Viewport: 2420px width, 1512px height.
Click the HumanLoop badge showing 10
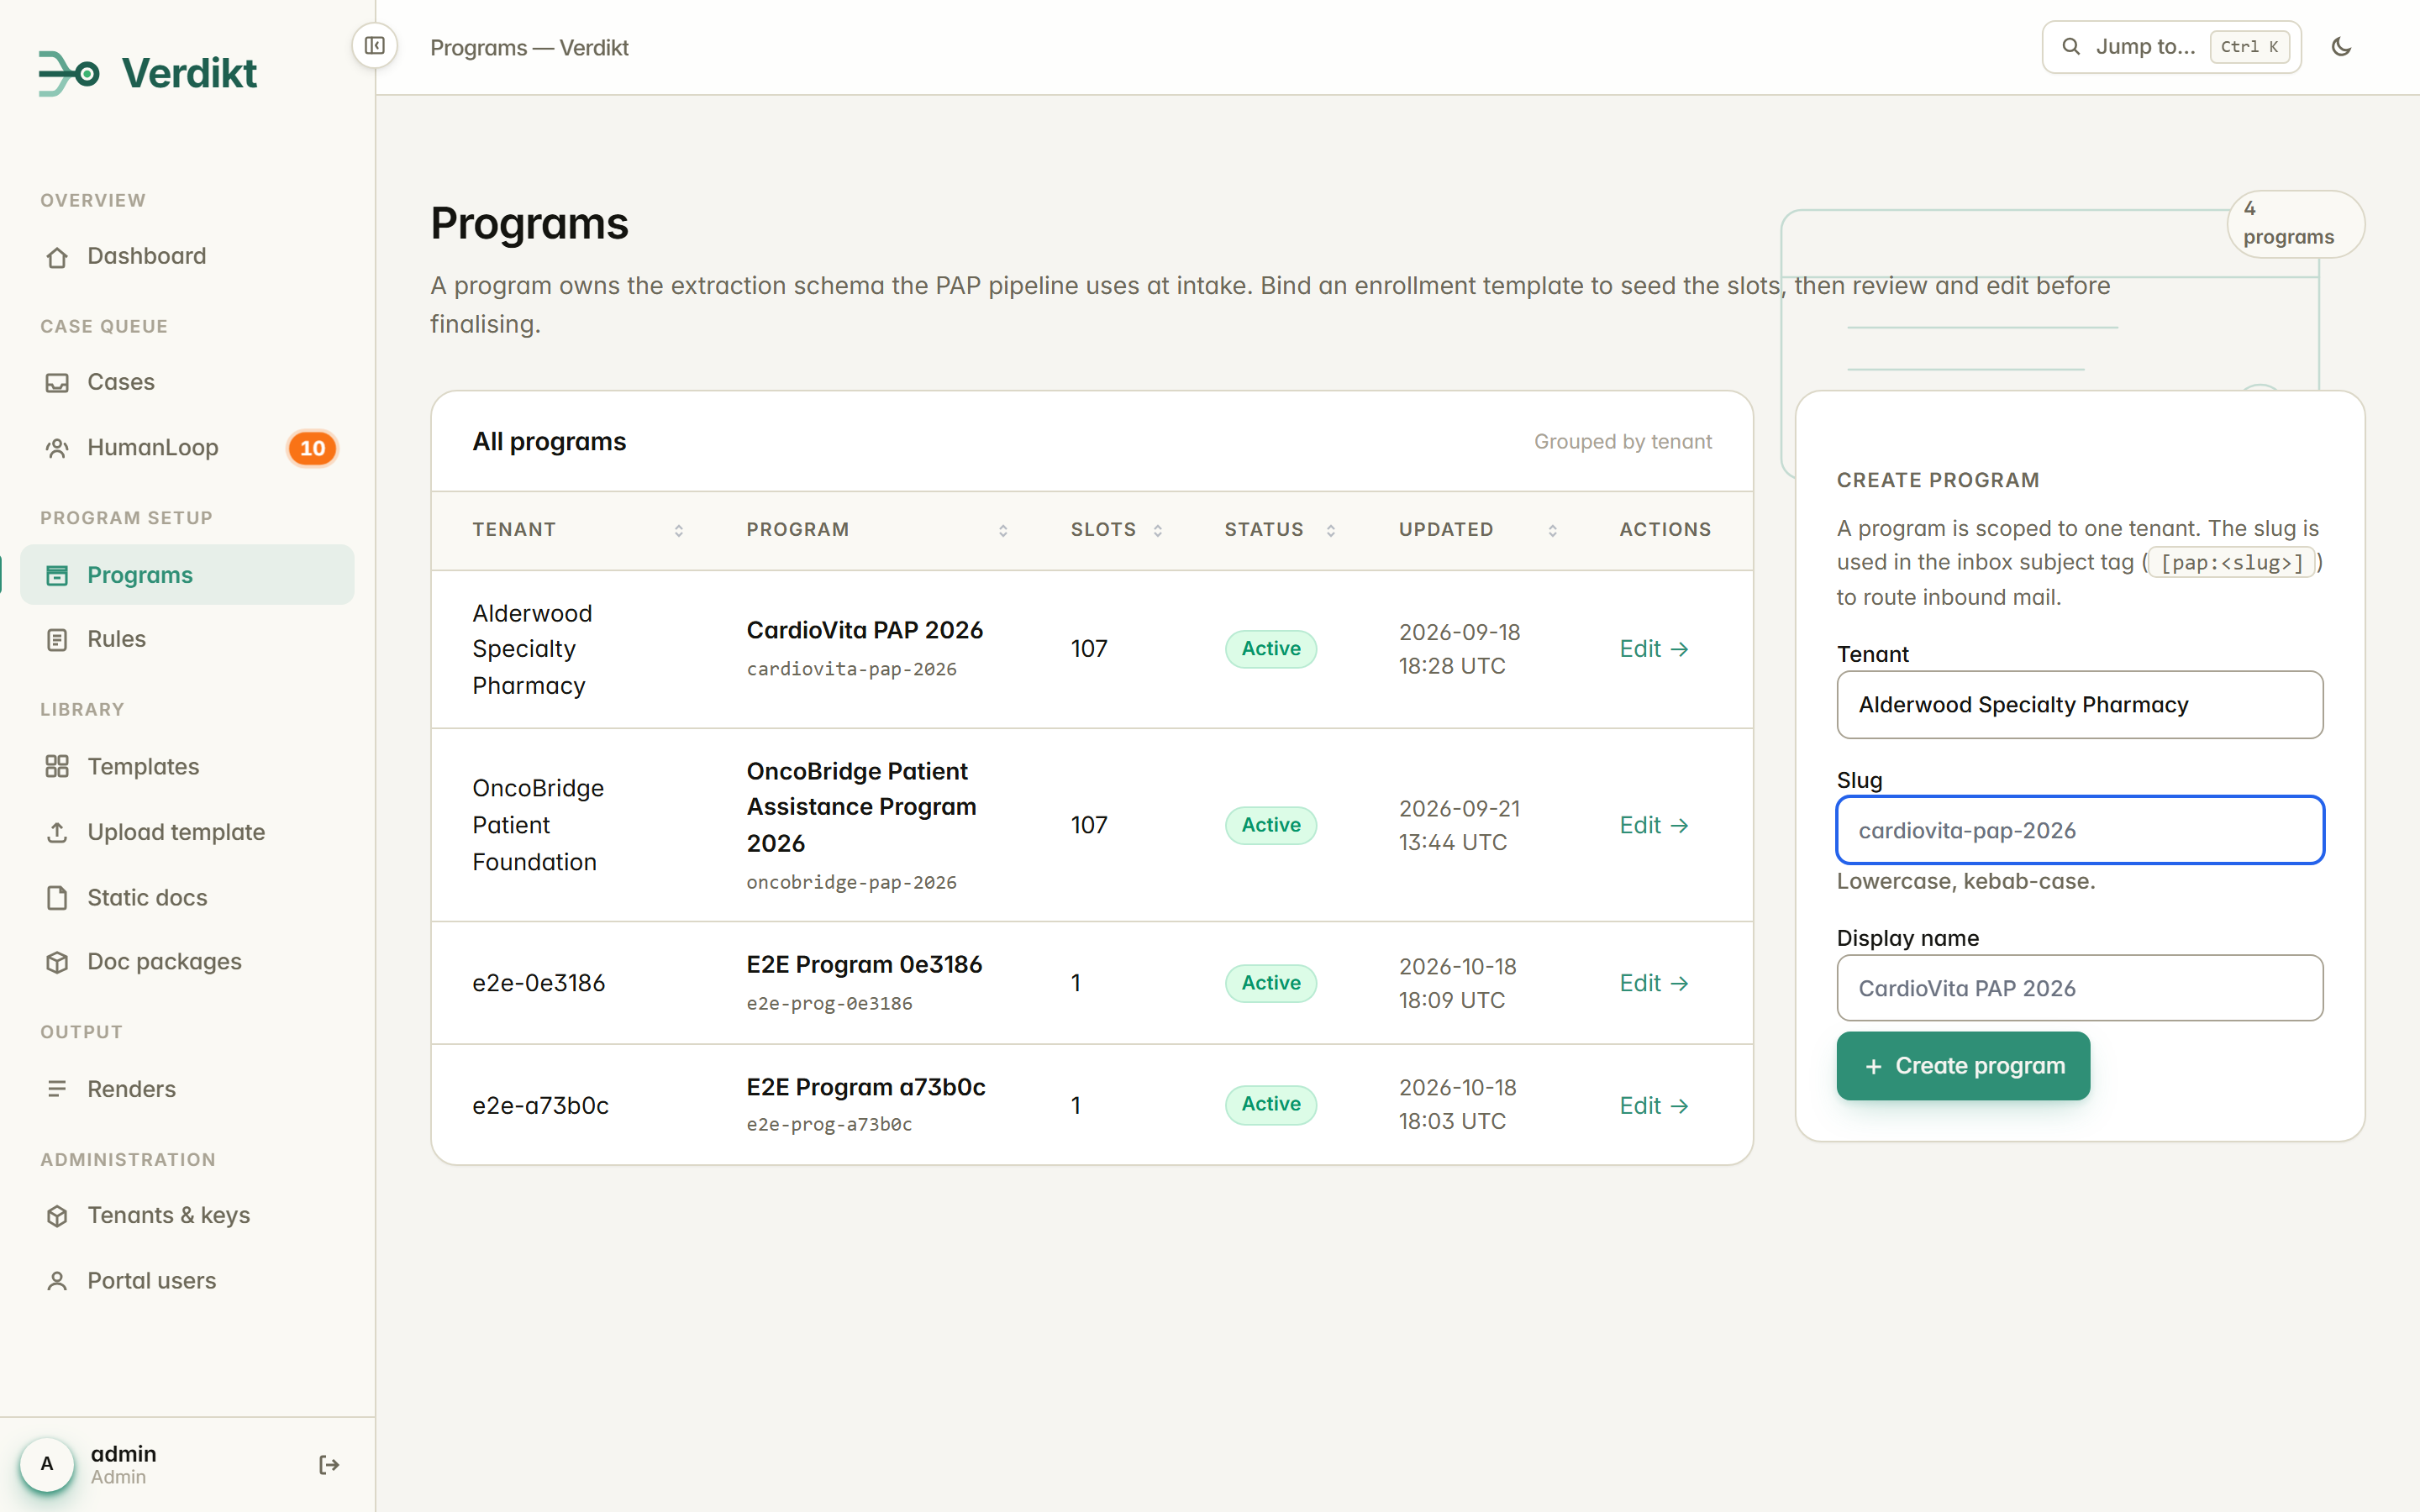pos(312,448)
